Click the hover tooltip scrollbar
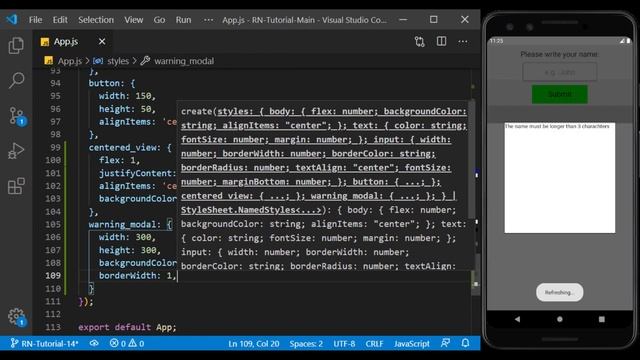 pos(472,159)
